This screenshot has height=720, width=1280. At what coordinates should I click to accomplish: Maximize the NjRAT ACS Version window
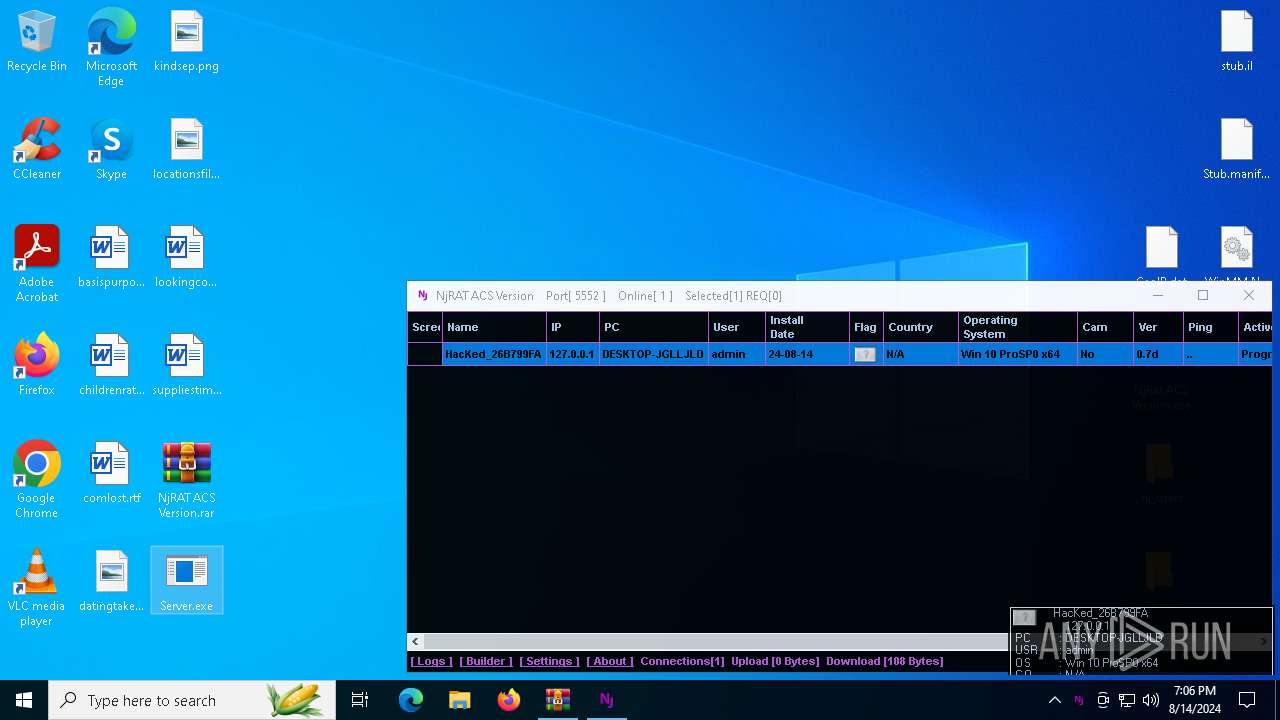click(x=1203, y=295)
